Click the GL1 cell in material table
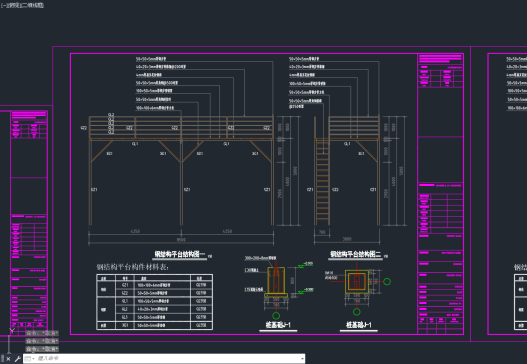This screenshot has width=527, height=364. tap(125, 301)
